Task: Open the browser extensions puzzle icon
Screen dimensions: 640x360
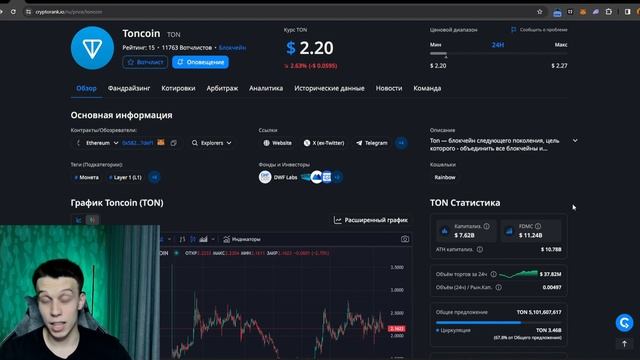Action: [x=609, y=12]
